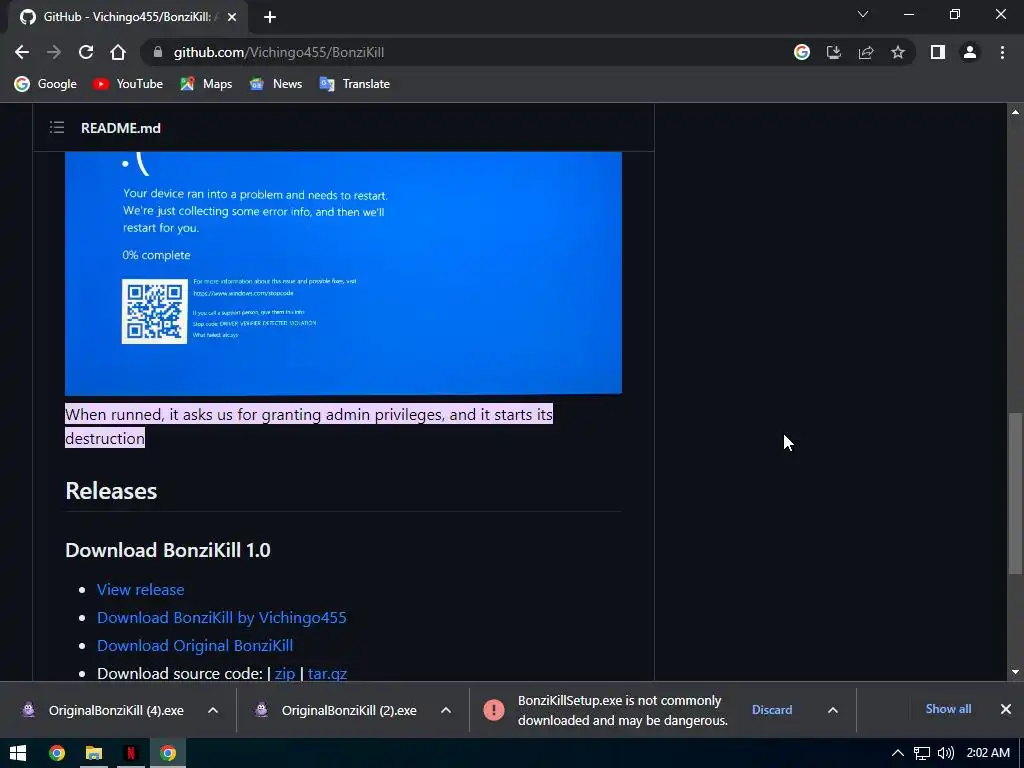The width and height of the screenshot is (1024, 768).
Task: Open the Maps bookmark
Action: pos(206,84)
